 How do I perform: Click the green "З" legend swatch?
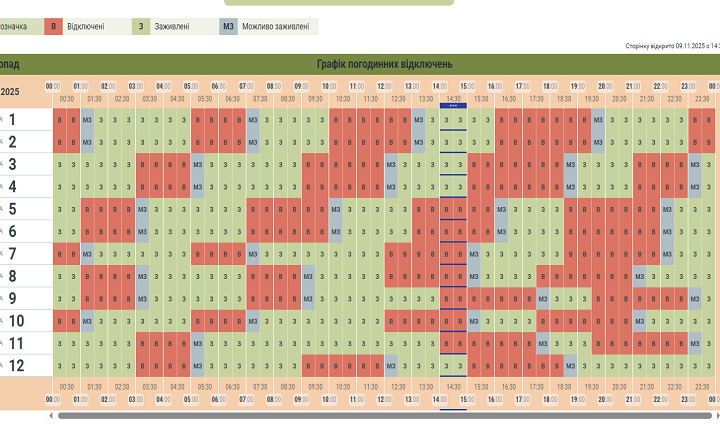(141, 27)
